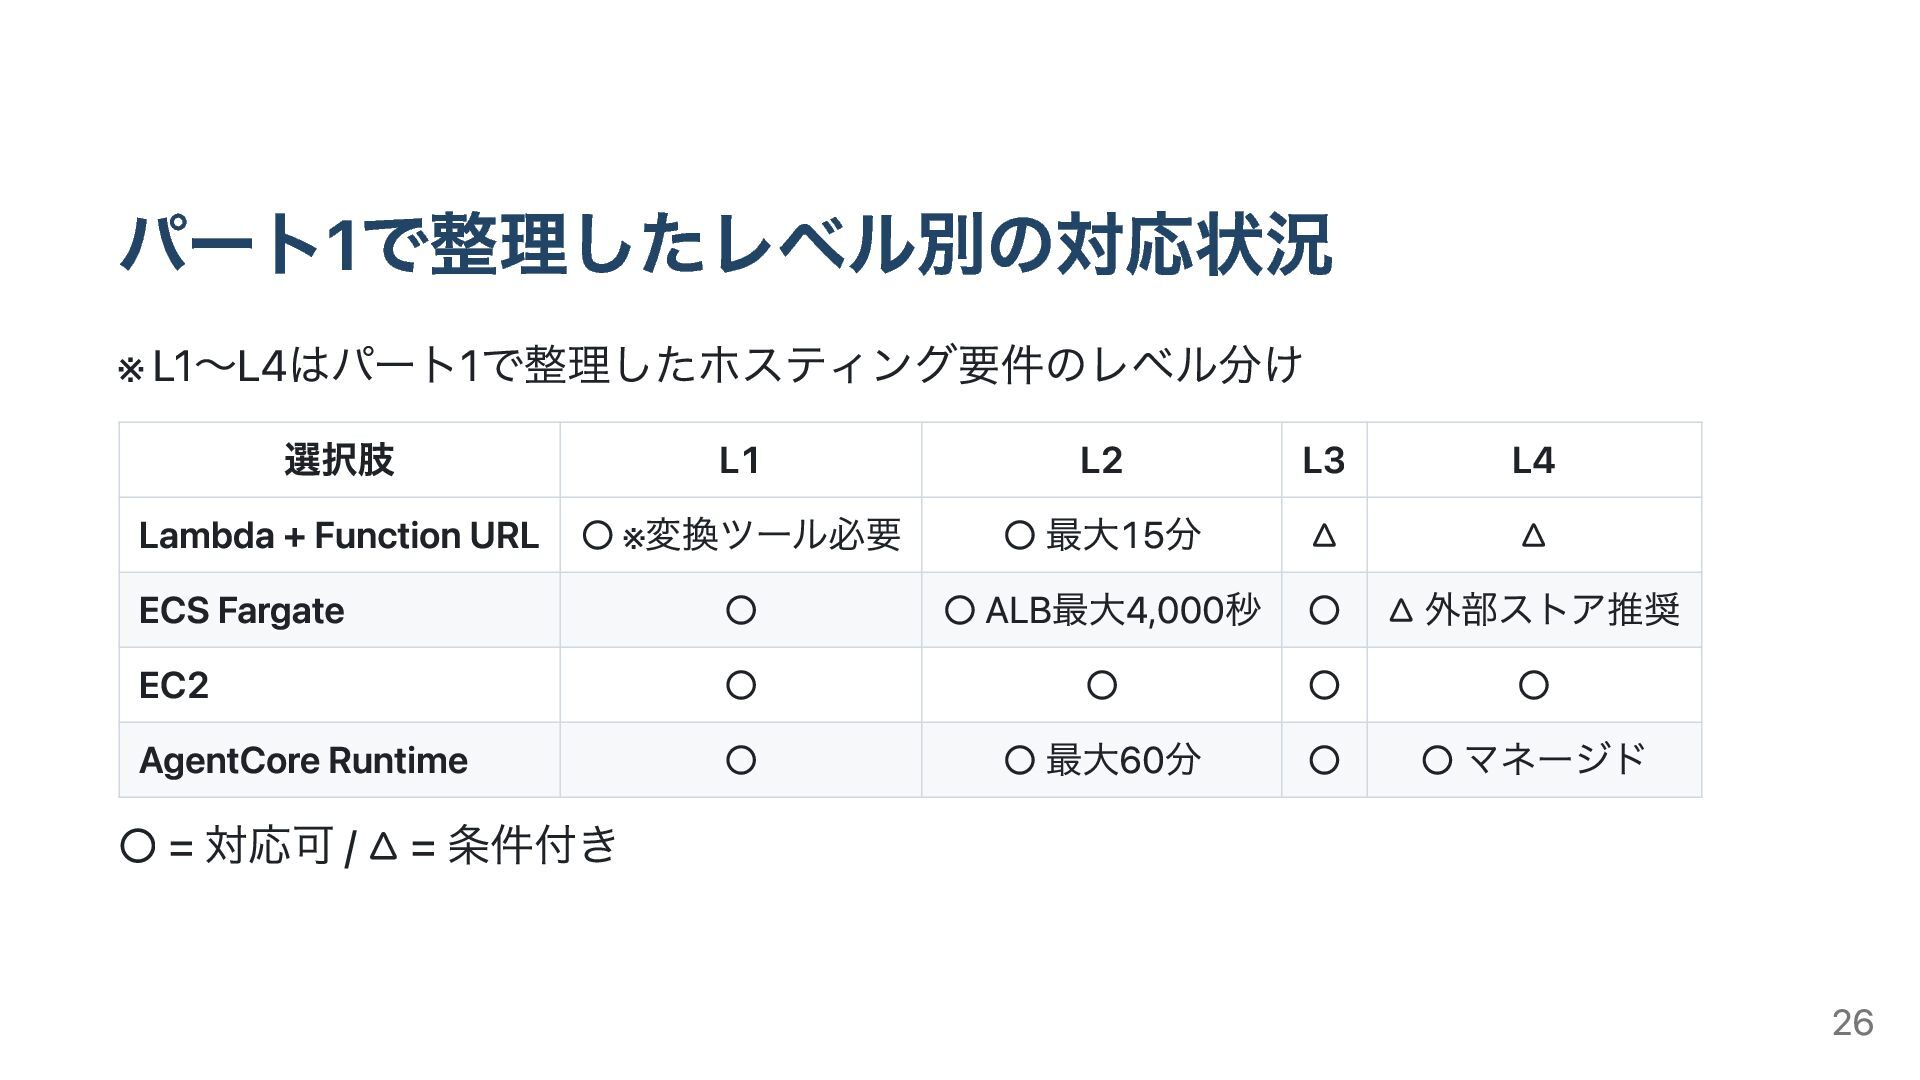
Task: Select the ECS Fargate row label
Action: 242,610
